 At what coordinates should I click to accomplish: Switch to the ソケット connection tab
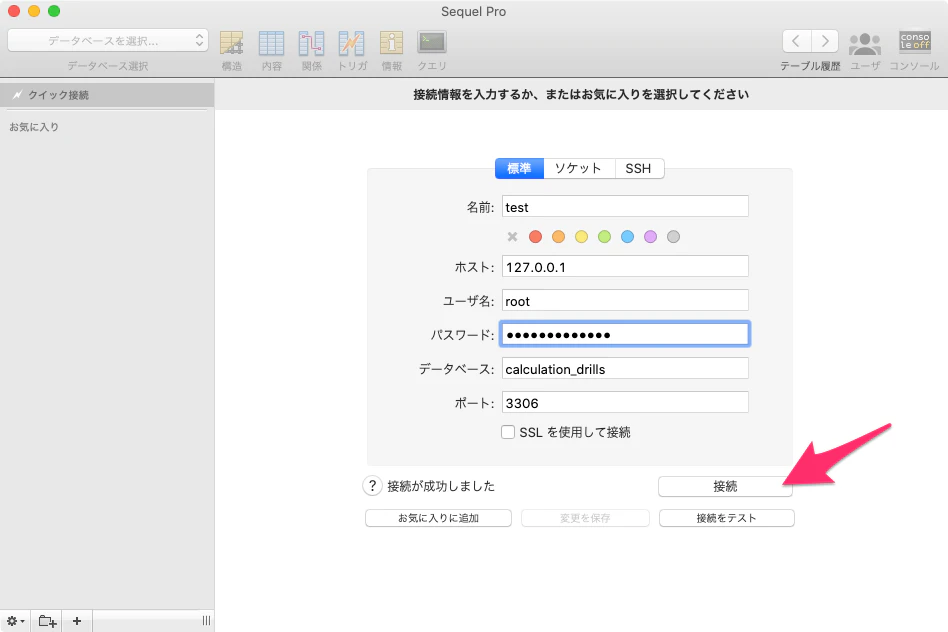[579, 168]
